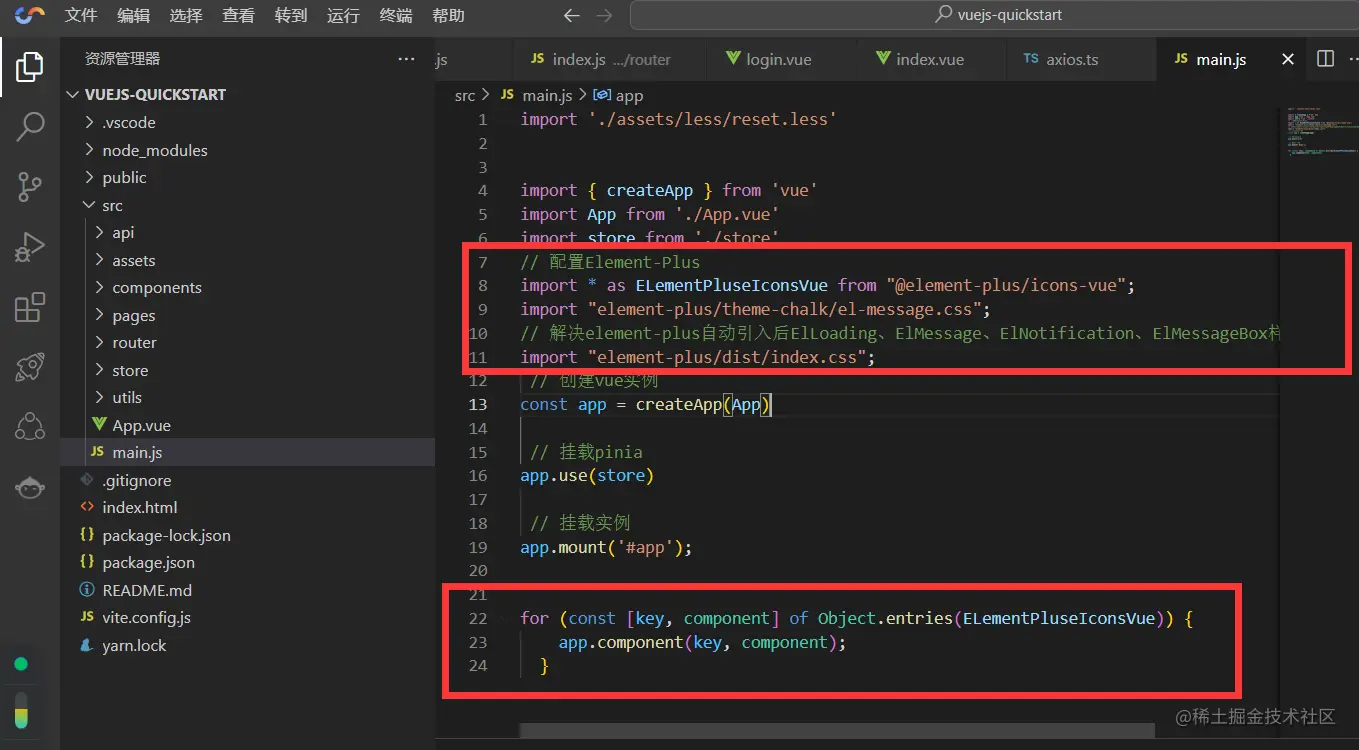Click the rocket icon in activity bar
The width and height of the screenshot is (1359, 750).
[30, 367]
